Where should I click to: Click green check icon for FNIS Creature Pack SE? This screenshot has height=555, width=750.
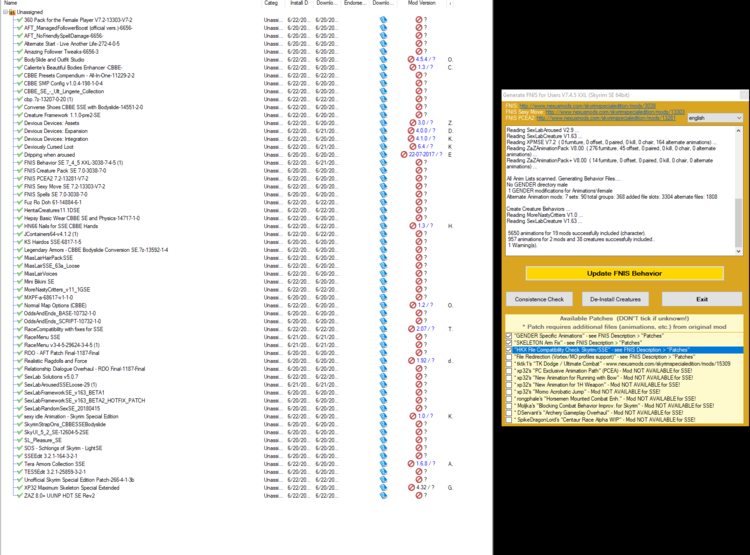click(x=20, y=170)
